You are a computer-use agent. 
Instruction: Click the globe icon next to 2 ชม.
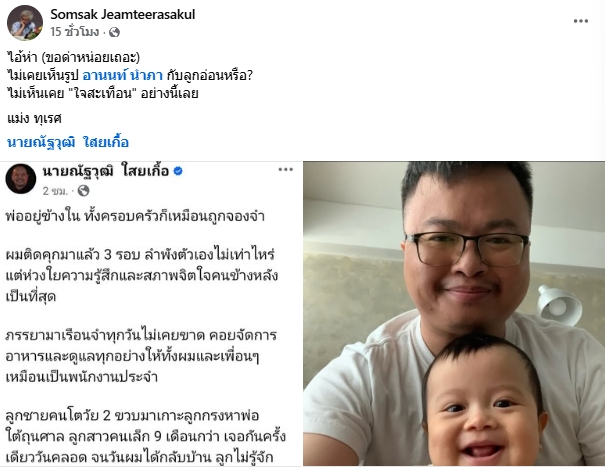[83, 191]
